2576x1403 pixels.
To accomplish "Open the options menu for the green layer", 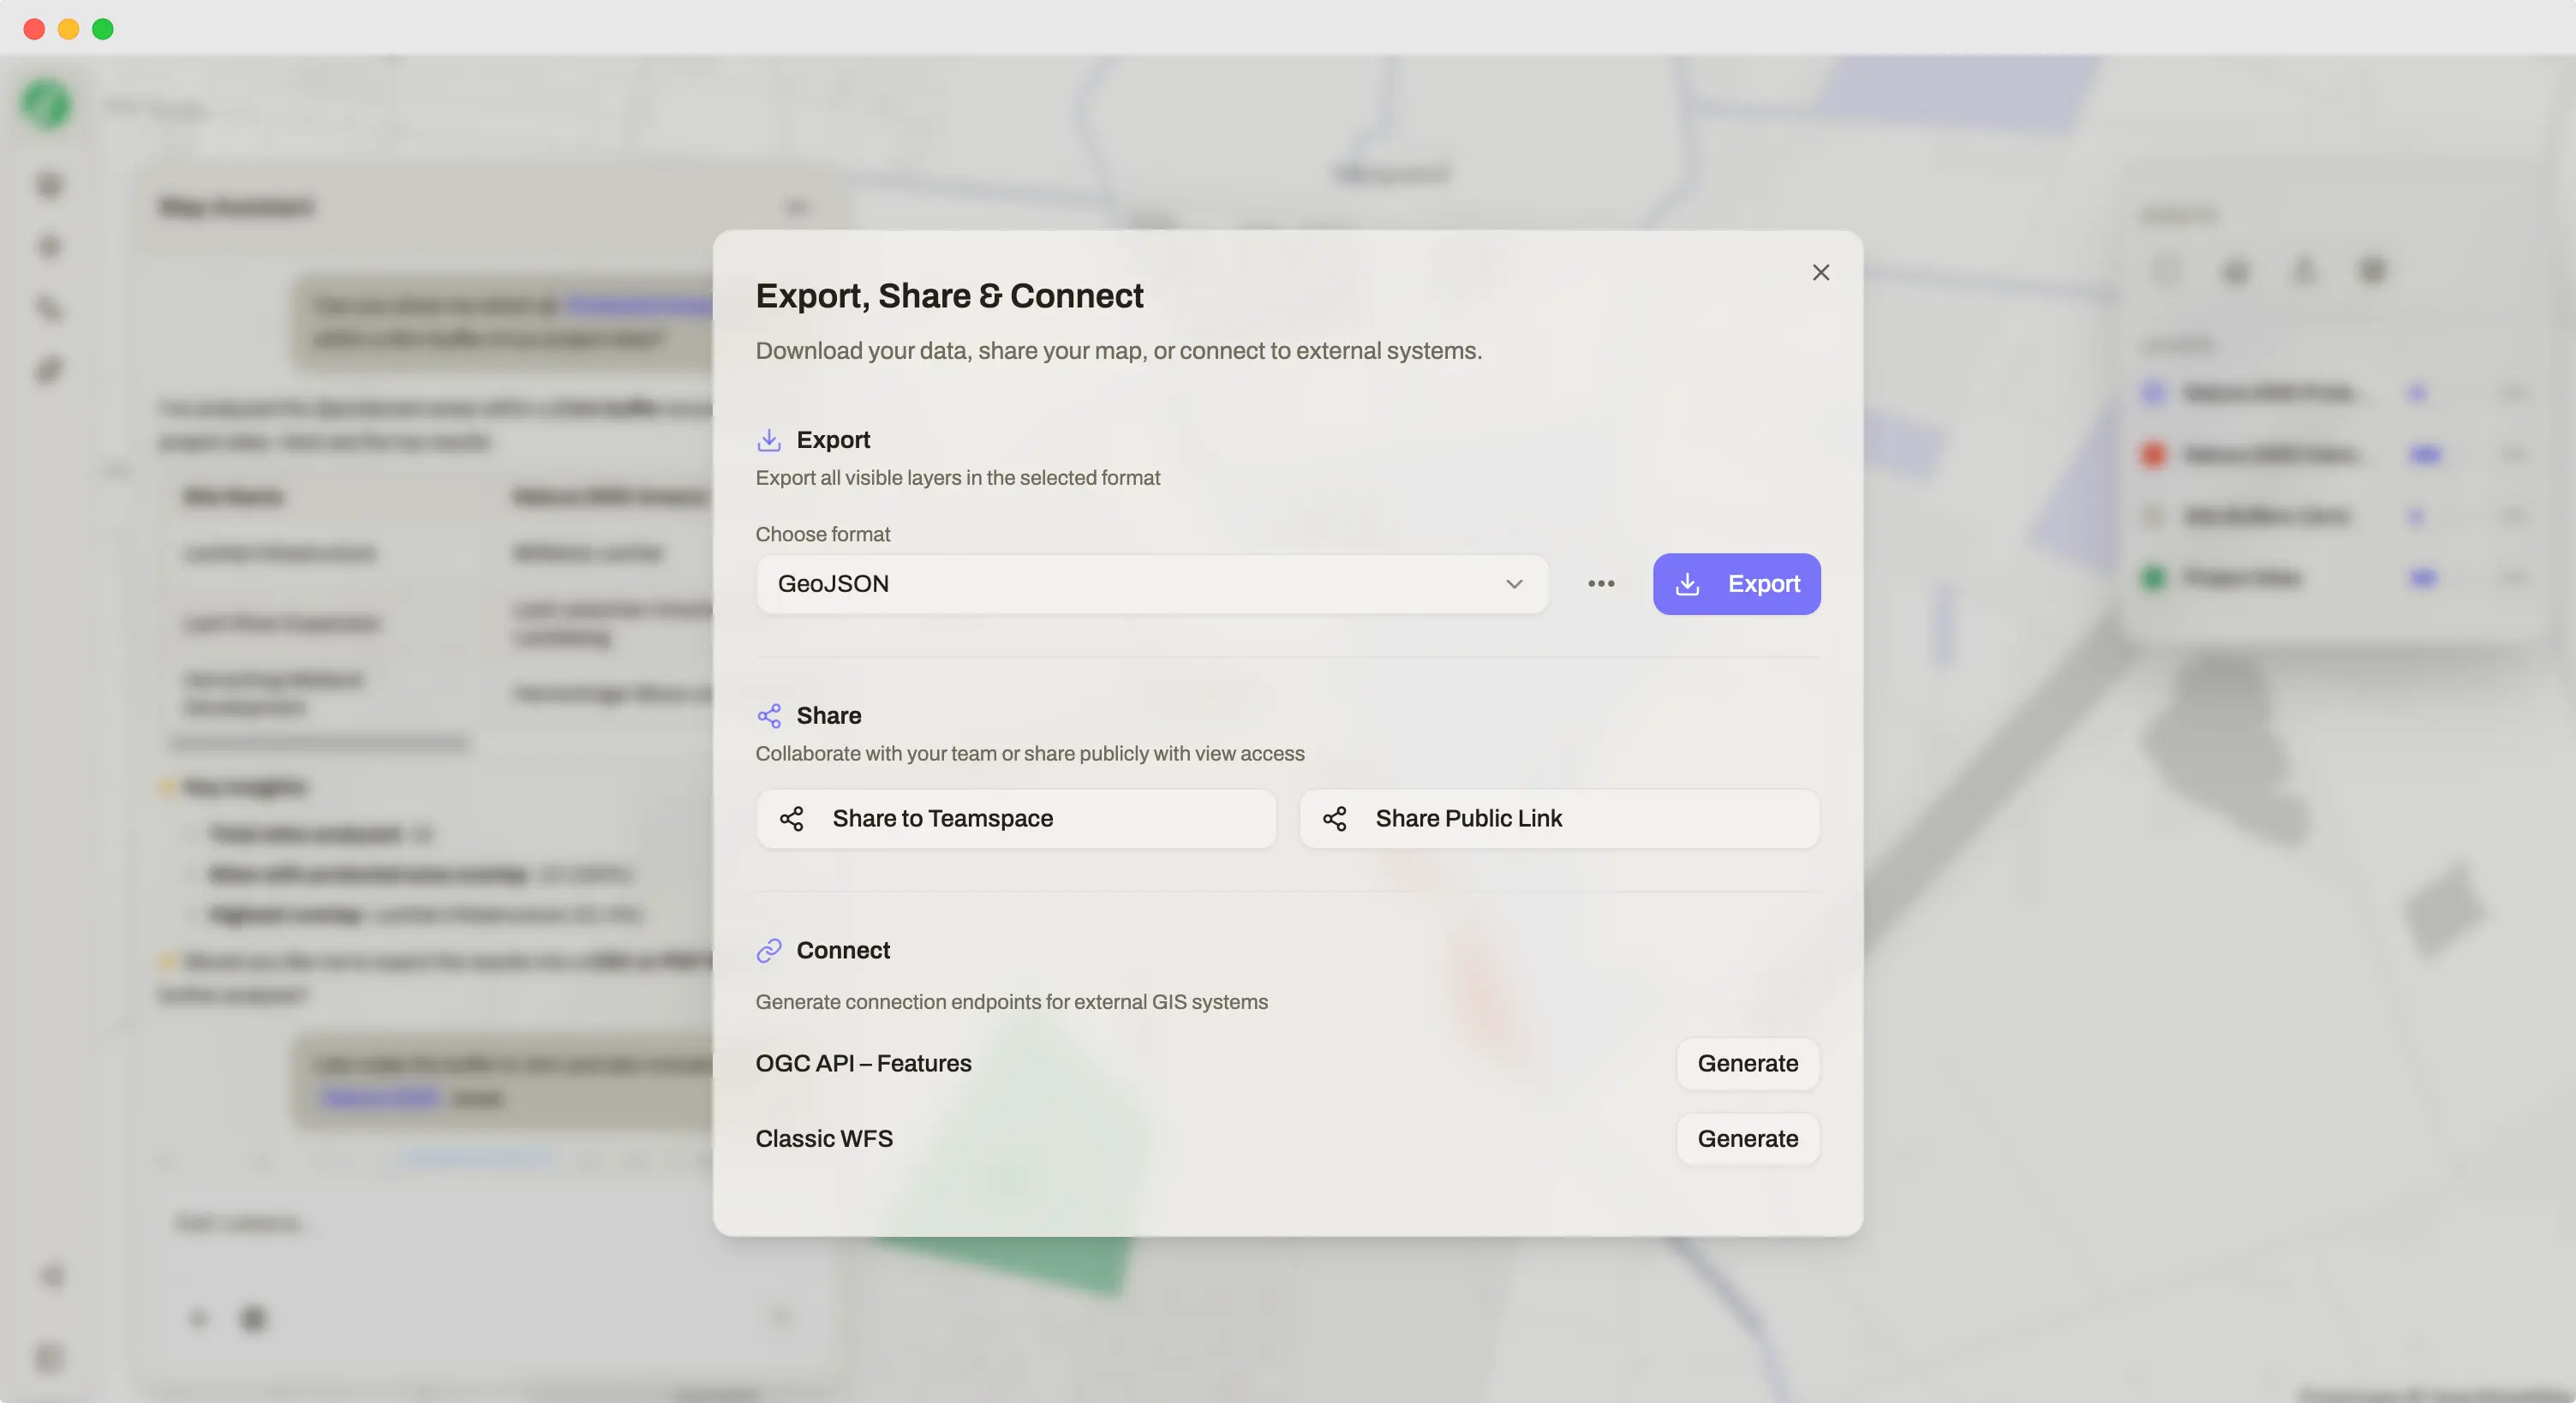I will pos(2514,578).
